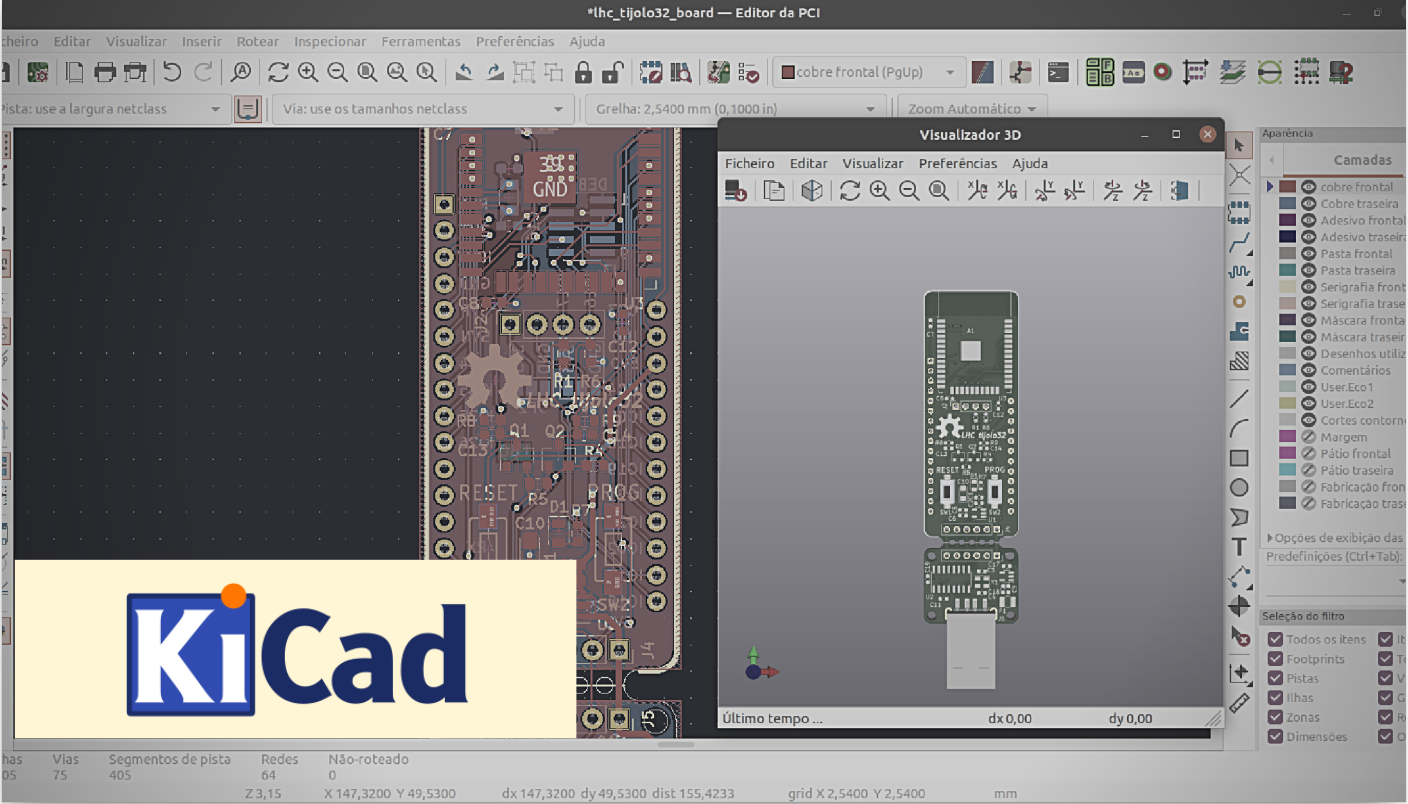Open the Grelha grid size dropdown
1408x804 pixels.
[736, 109]
